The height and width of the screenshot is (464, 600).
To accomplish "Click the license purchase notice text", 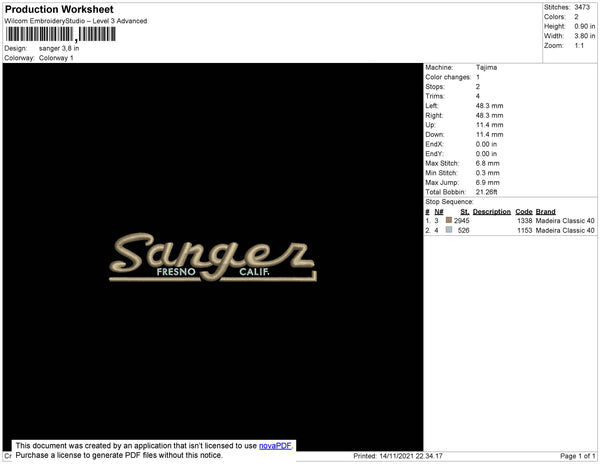I will 119,455.
